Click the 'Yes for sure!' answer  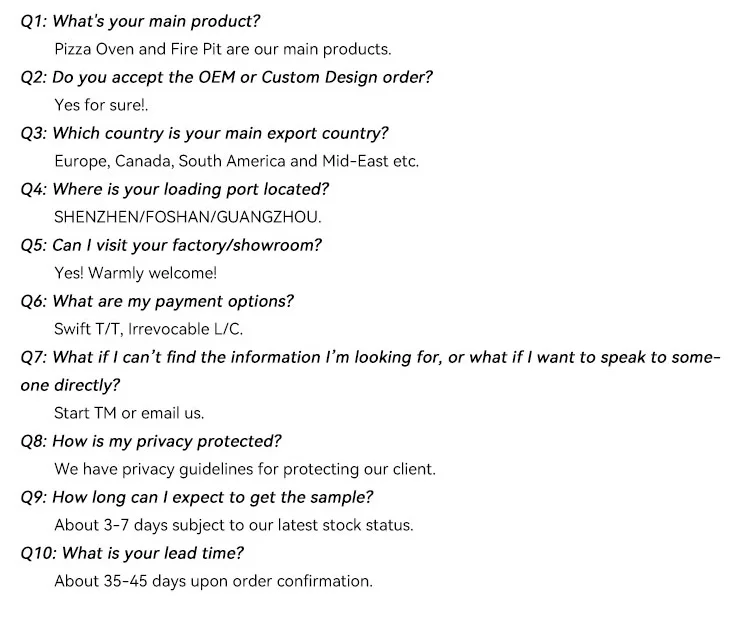(x=101, y=105)
